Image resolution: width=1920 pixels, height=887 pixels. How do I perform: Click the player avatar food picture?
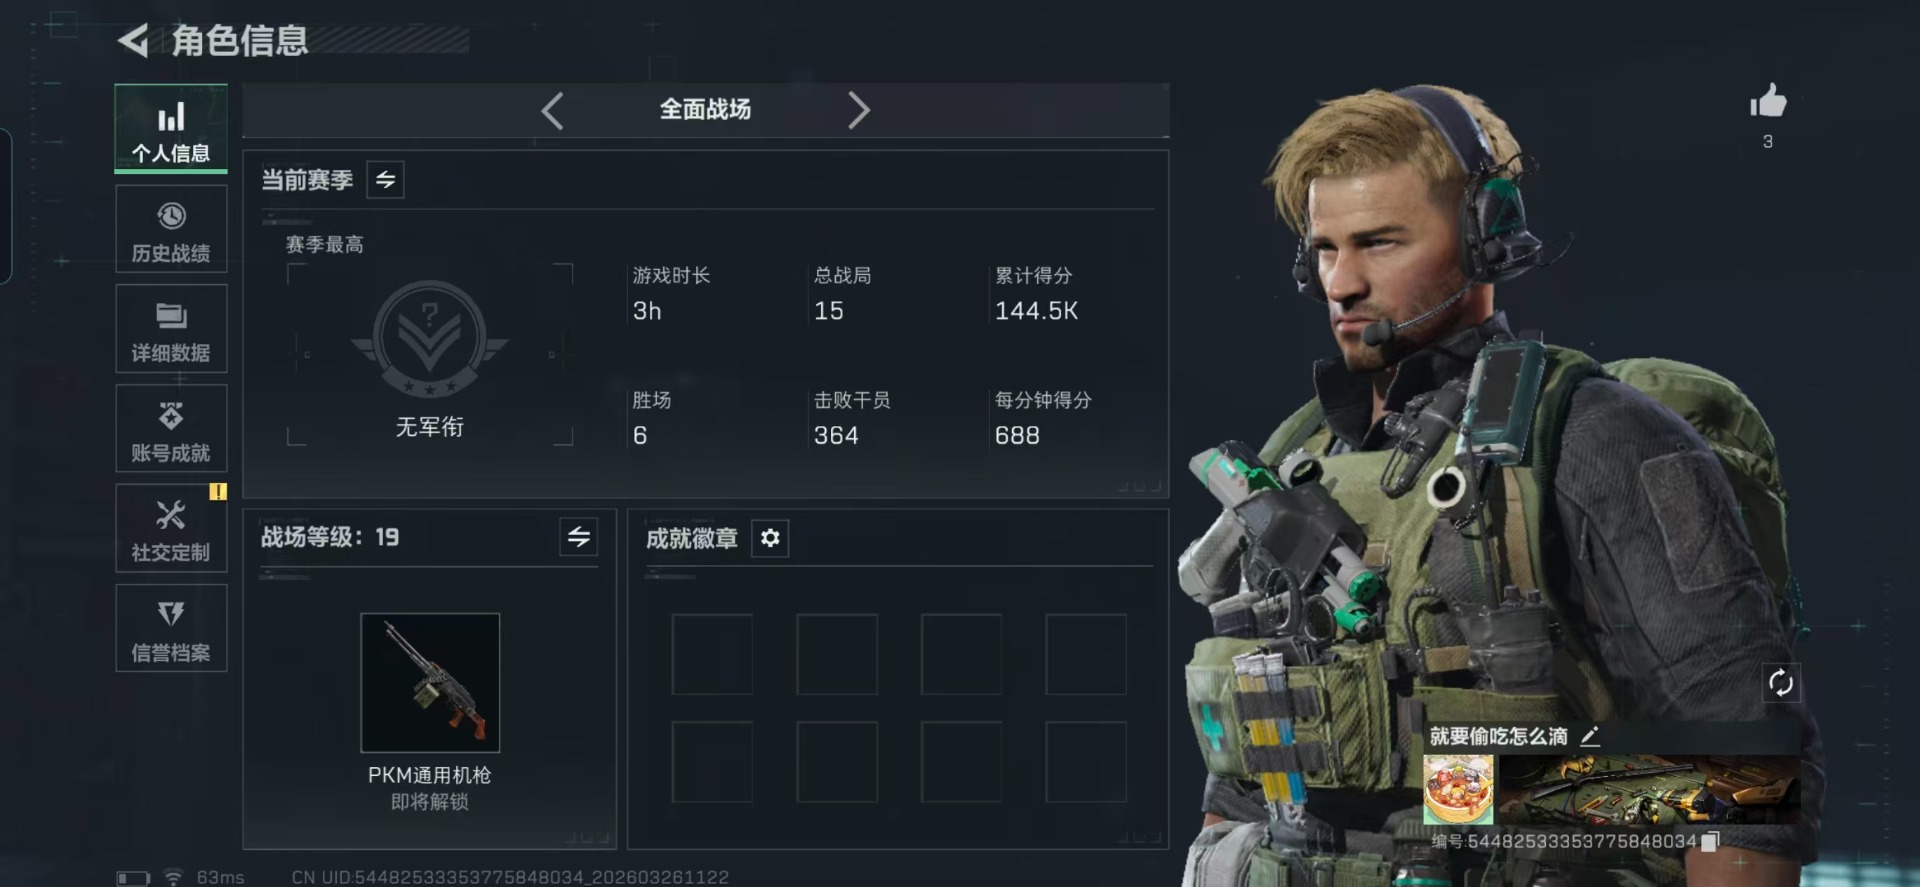coord(1458,789)
